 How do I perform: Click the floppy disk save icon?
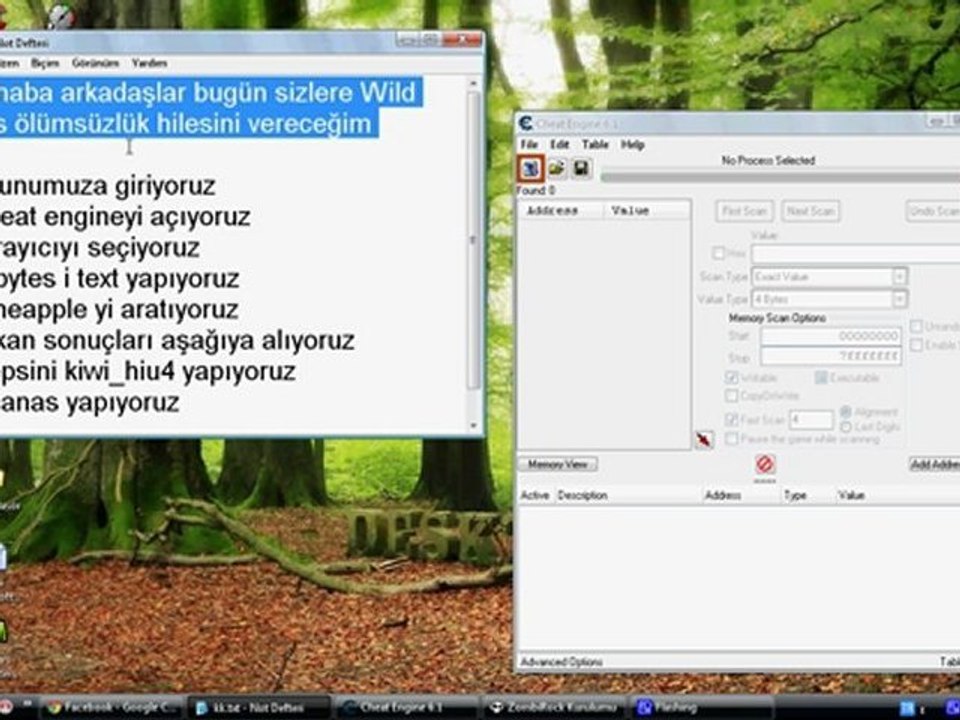click(581, 168)
